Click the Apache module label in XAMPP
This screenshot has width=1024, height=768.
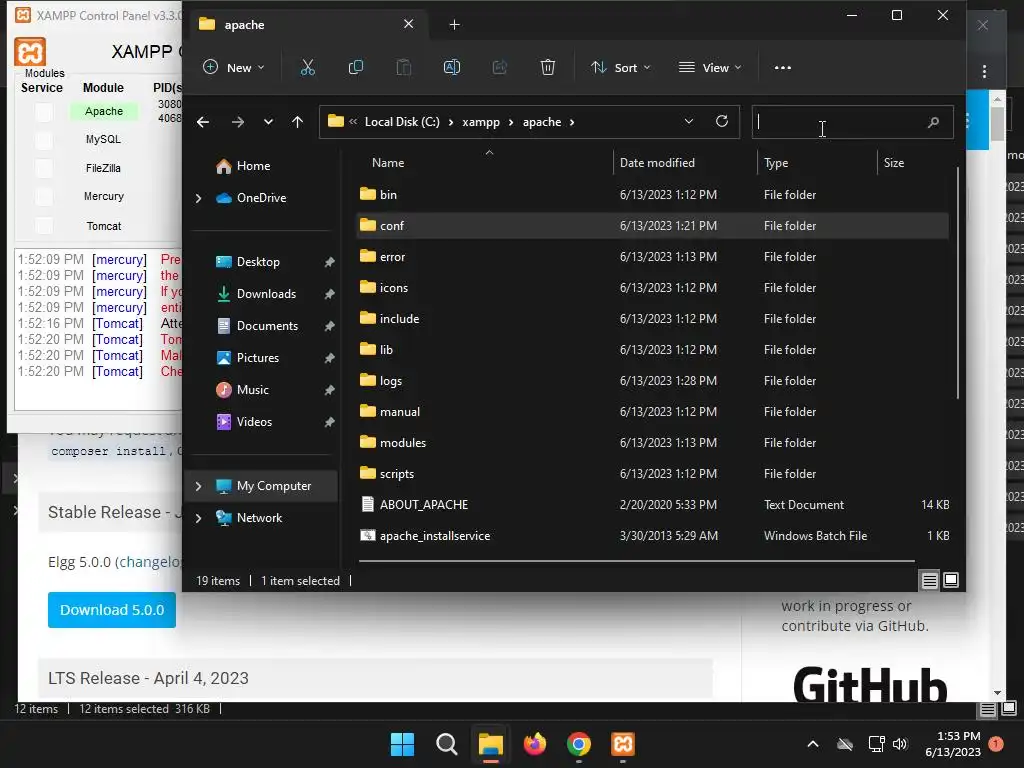[x=104, y=111]
